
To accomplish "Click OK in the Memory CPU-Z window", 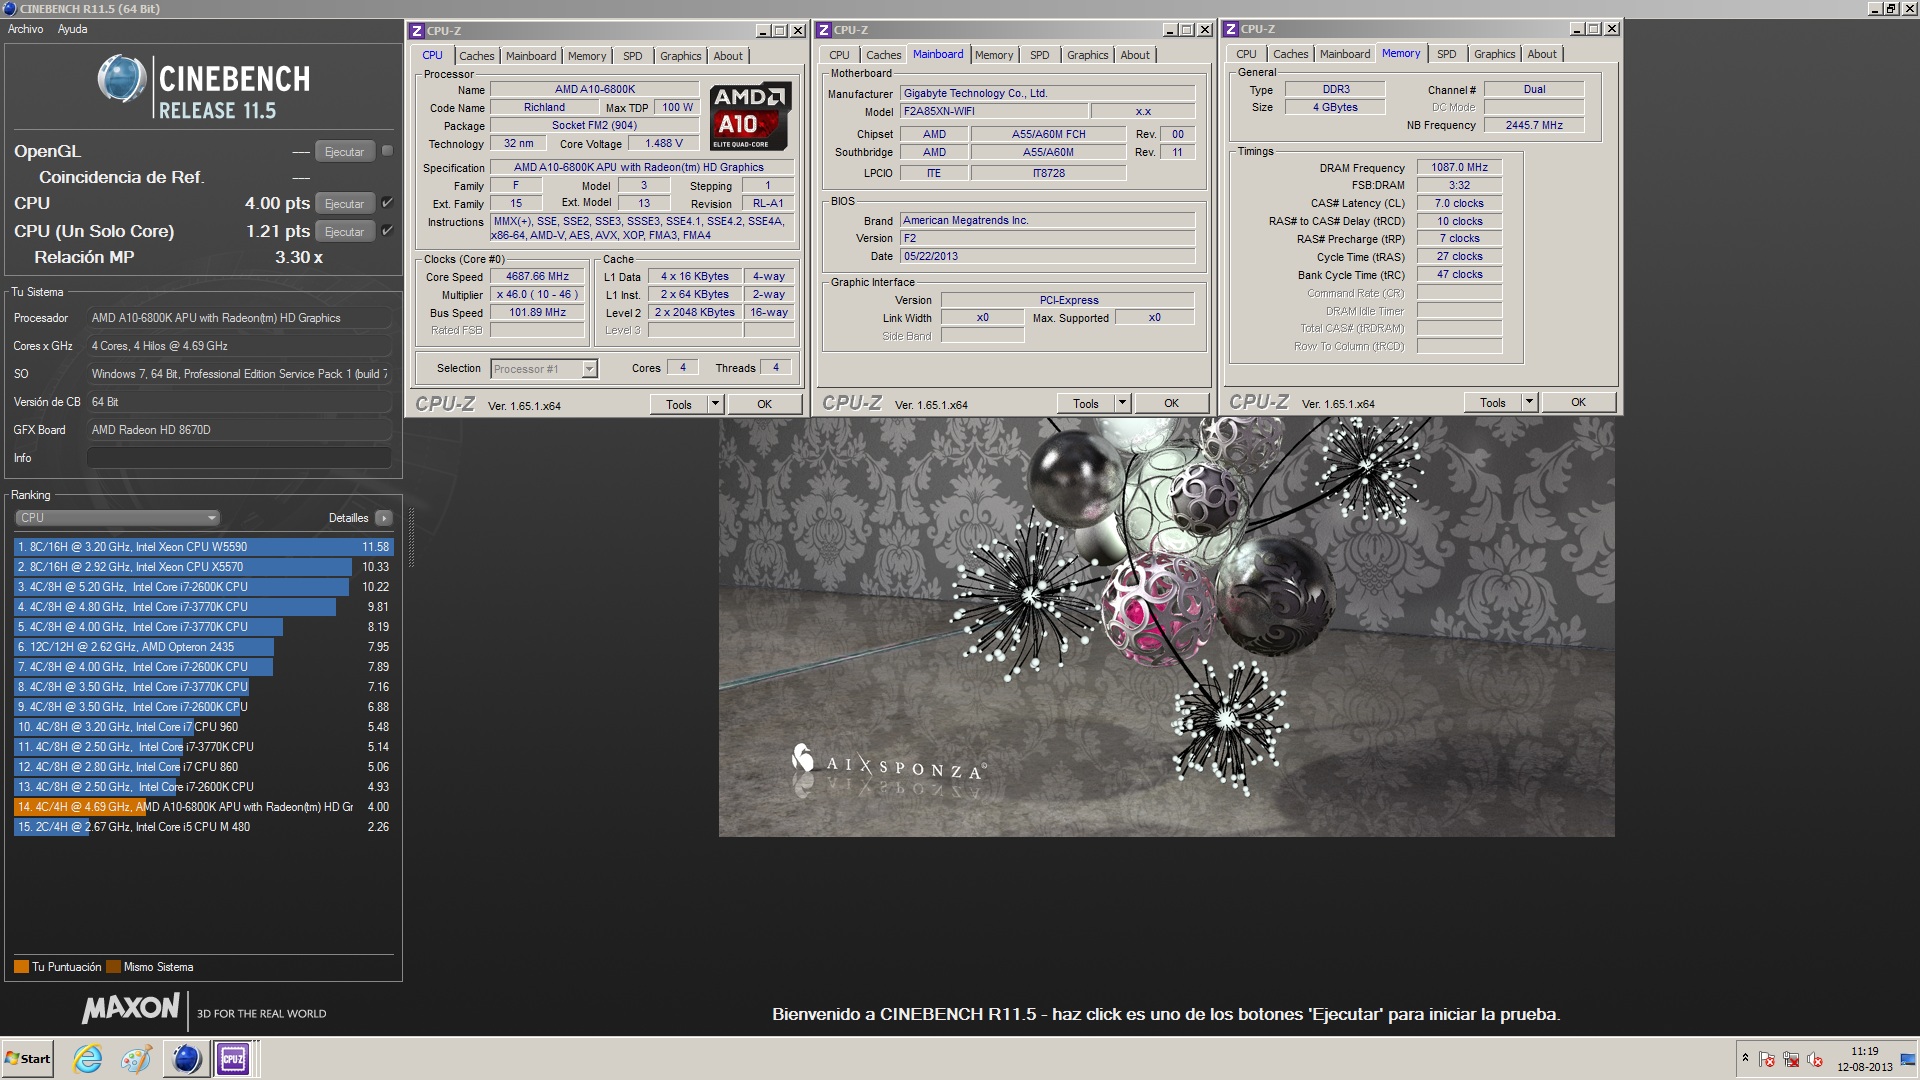I will tap(1579, 402).
